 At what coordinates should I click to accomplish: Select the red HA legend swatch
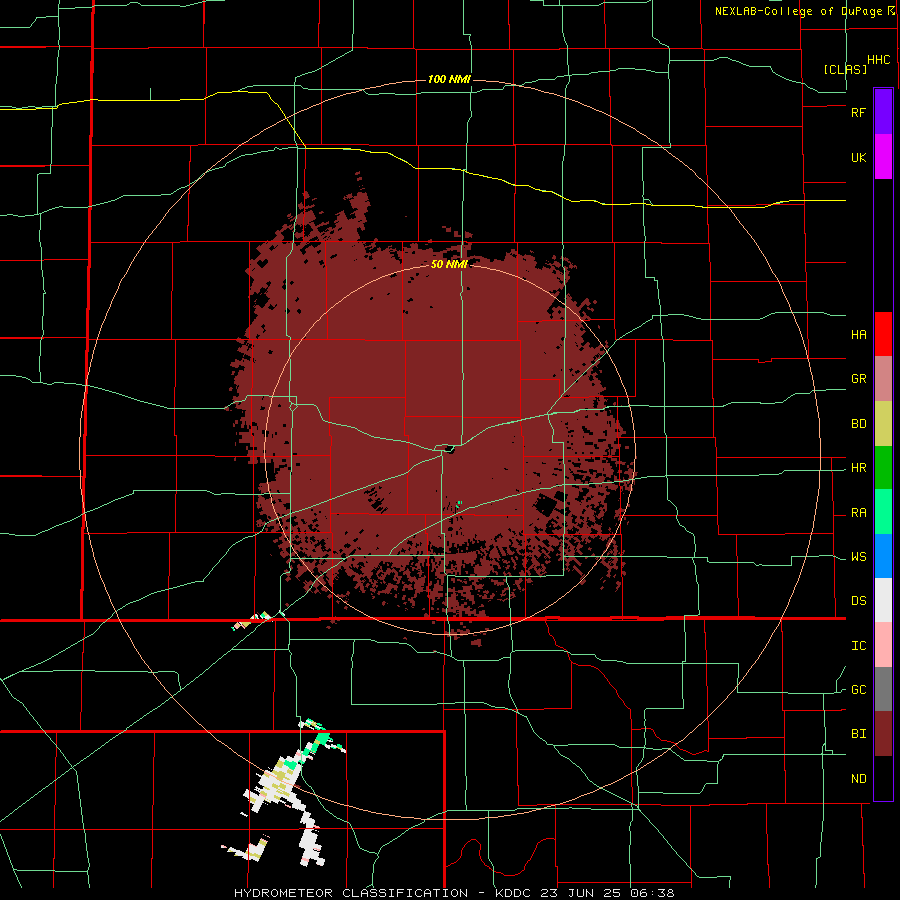[x=883, y=334]
